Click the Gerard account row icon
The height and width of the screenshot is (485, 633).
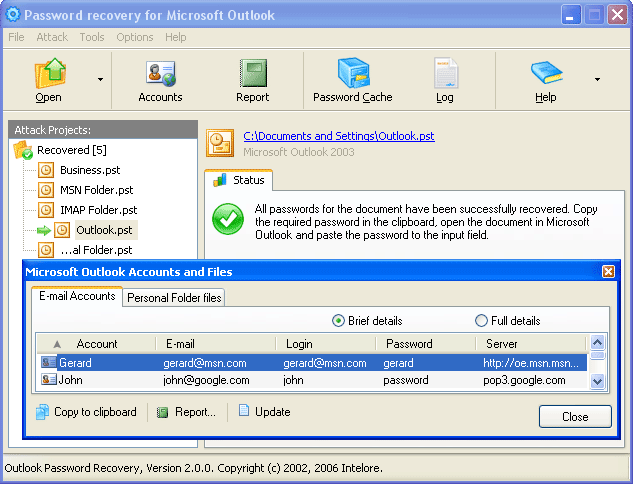(x=48, y=362)
